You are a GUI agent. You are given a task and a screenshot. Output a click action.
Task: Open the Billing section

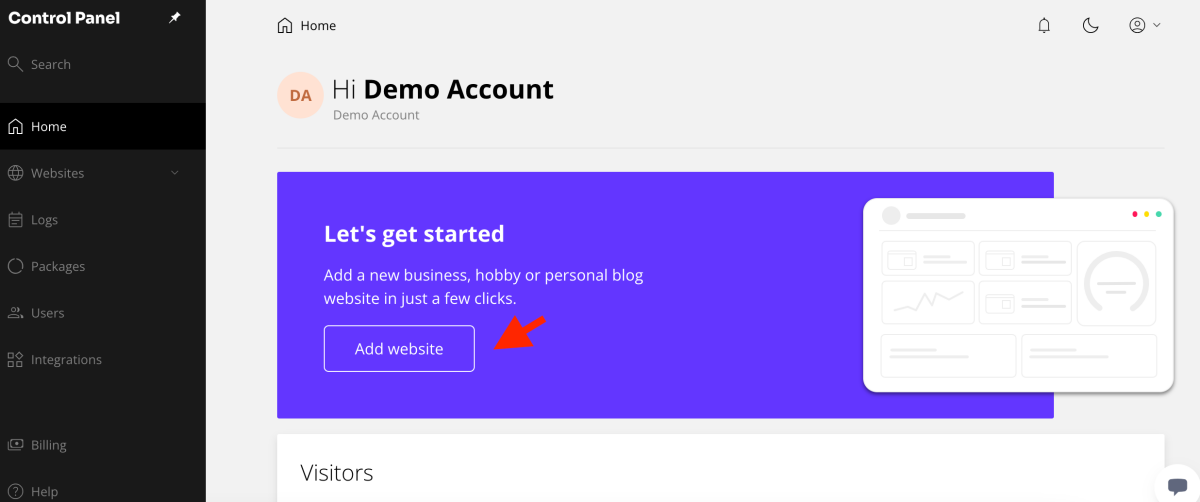click(x=49, y=445)
